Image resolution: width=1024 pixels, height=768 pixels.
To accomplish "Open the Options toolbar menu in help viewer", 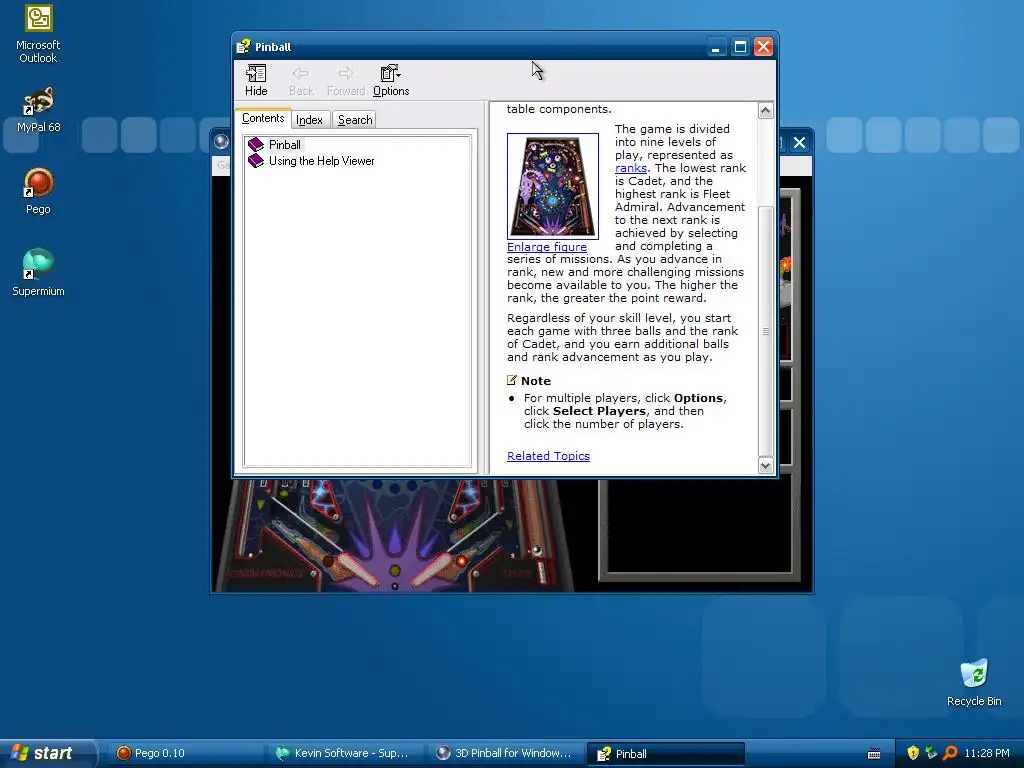I will (x=391, y=81).
